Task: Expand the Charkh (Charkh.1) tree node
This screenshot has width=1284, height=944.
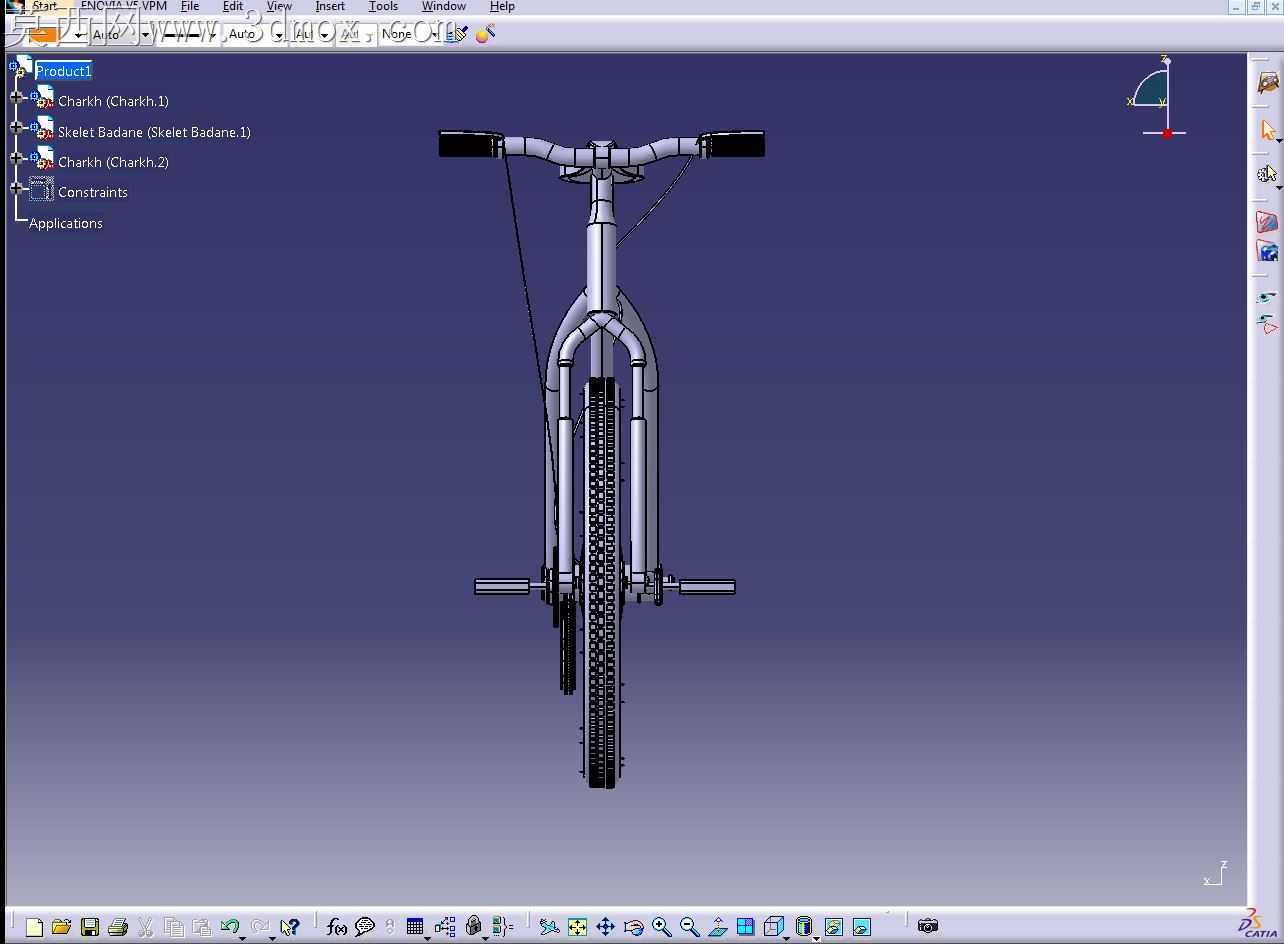Action: point(16,98)
